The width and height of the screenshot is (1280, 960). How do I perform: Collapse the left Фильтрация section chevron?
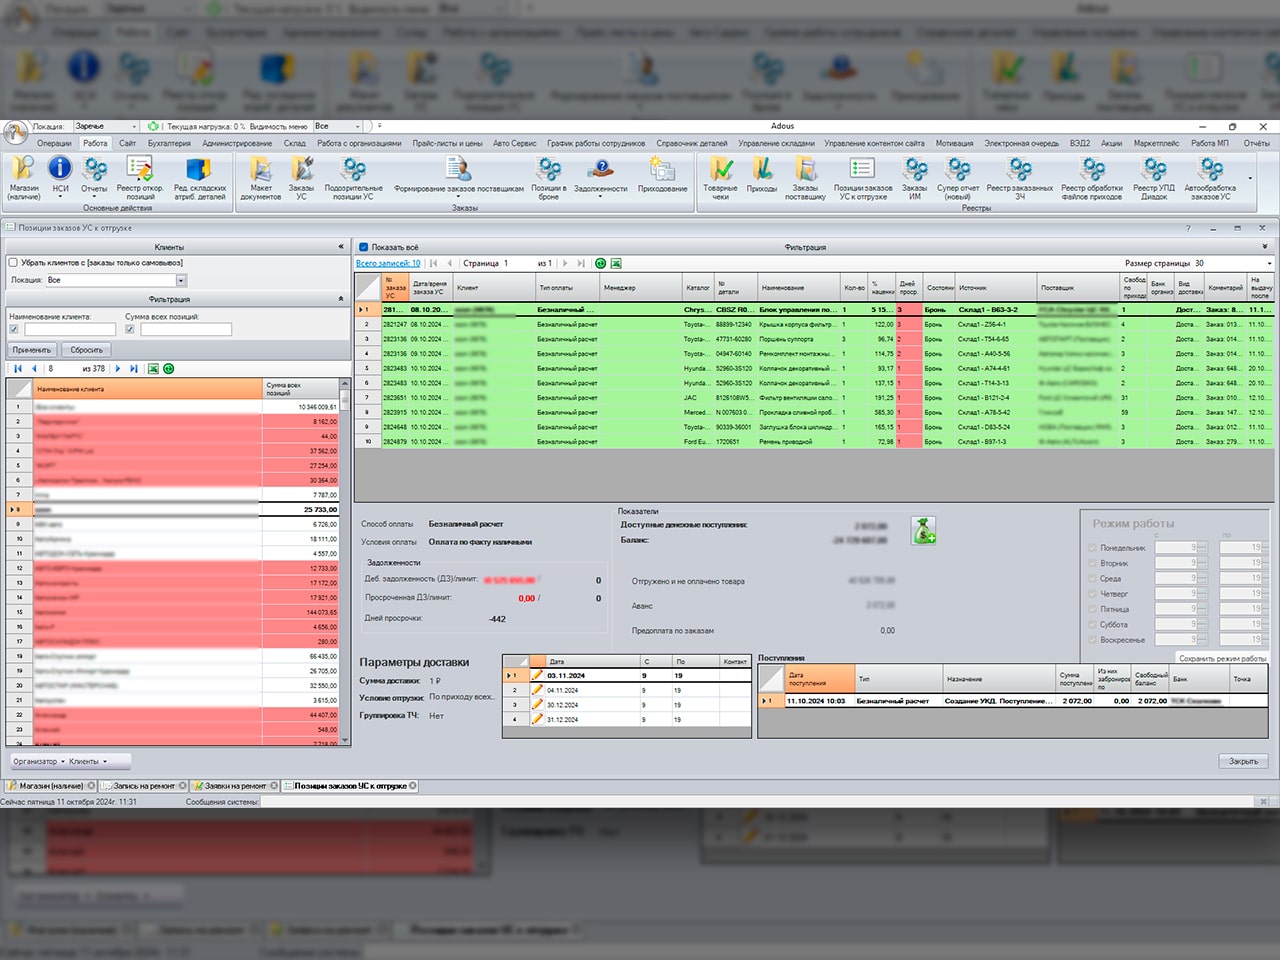click(340, 299)
